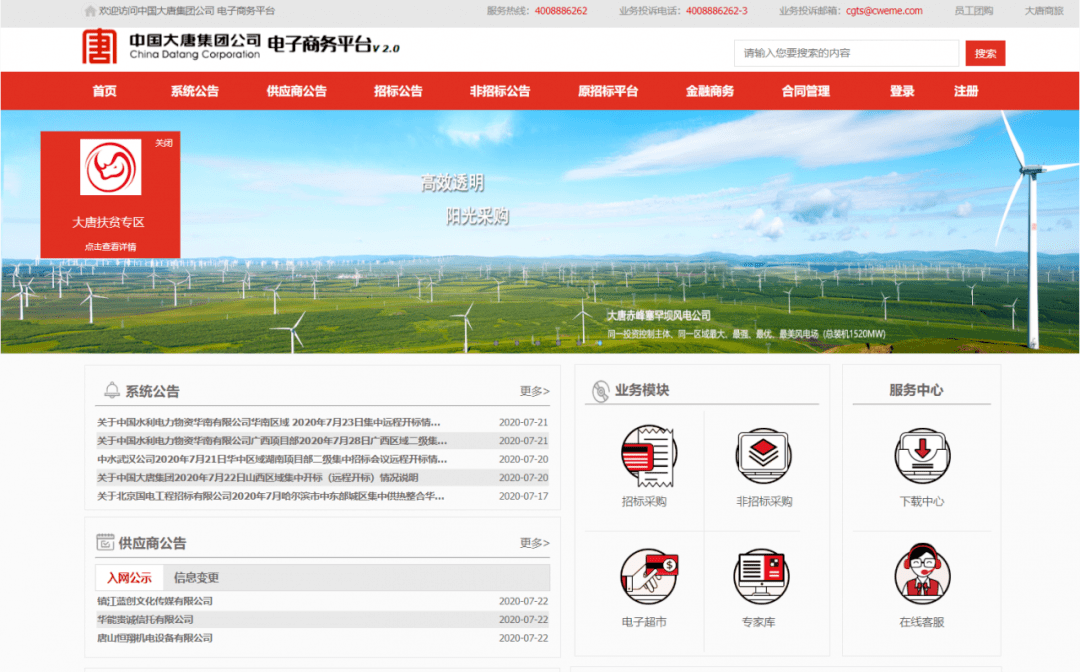Open the 原招标平台 navigation item
1080x672 pixels.
coord(608,91)
